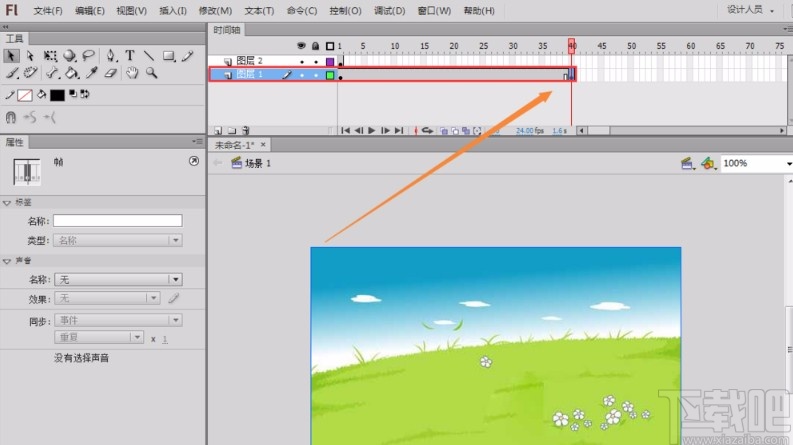Toggle outline view for all layers
Image resolution: width=793 pixels, height=445 pixels.
tap(330, 46)
